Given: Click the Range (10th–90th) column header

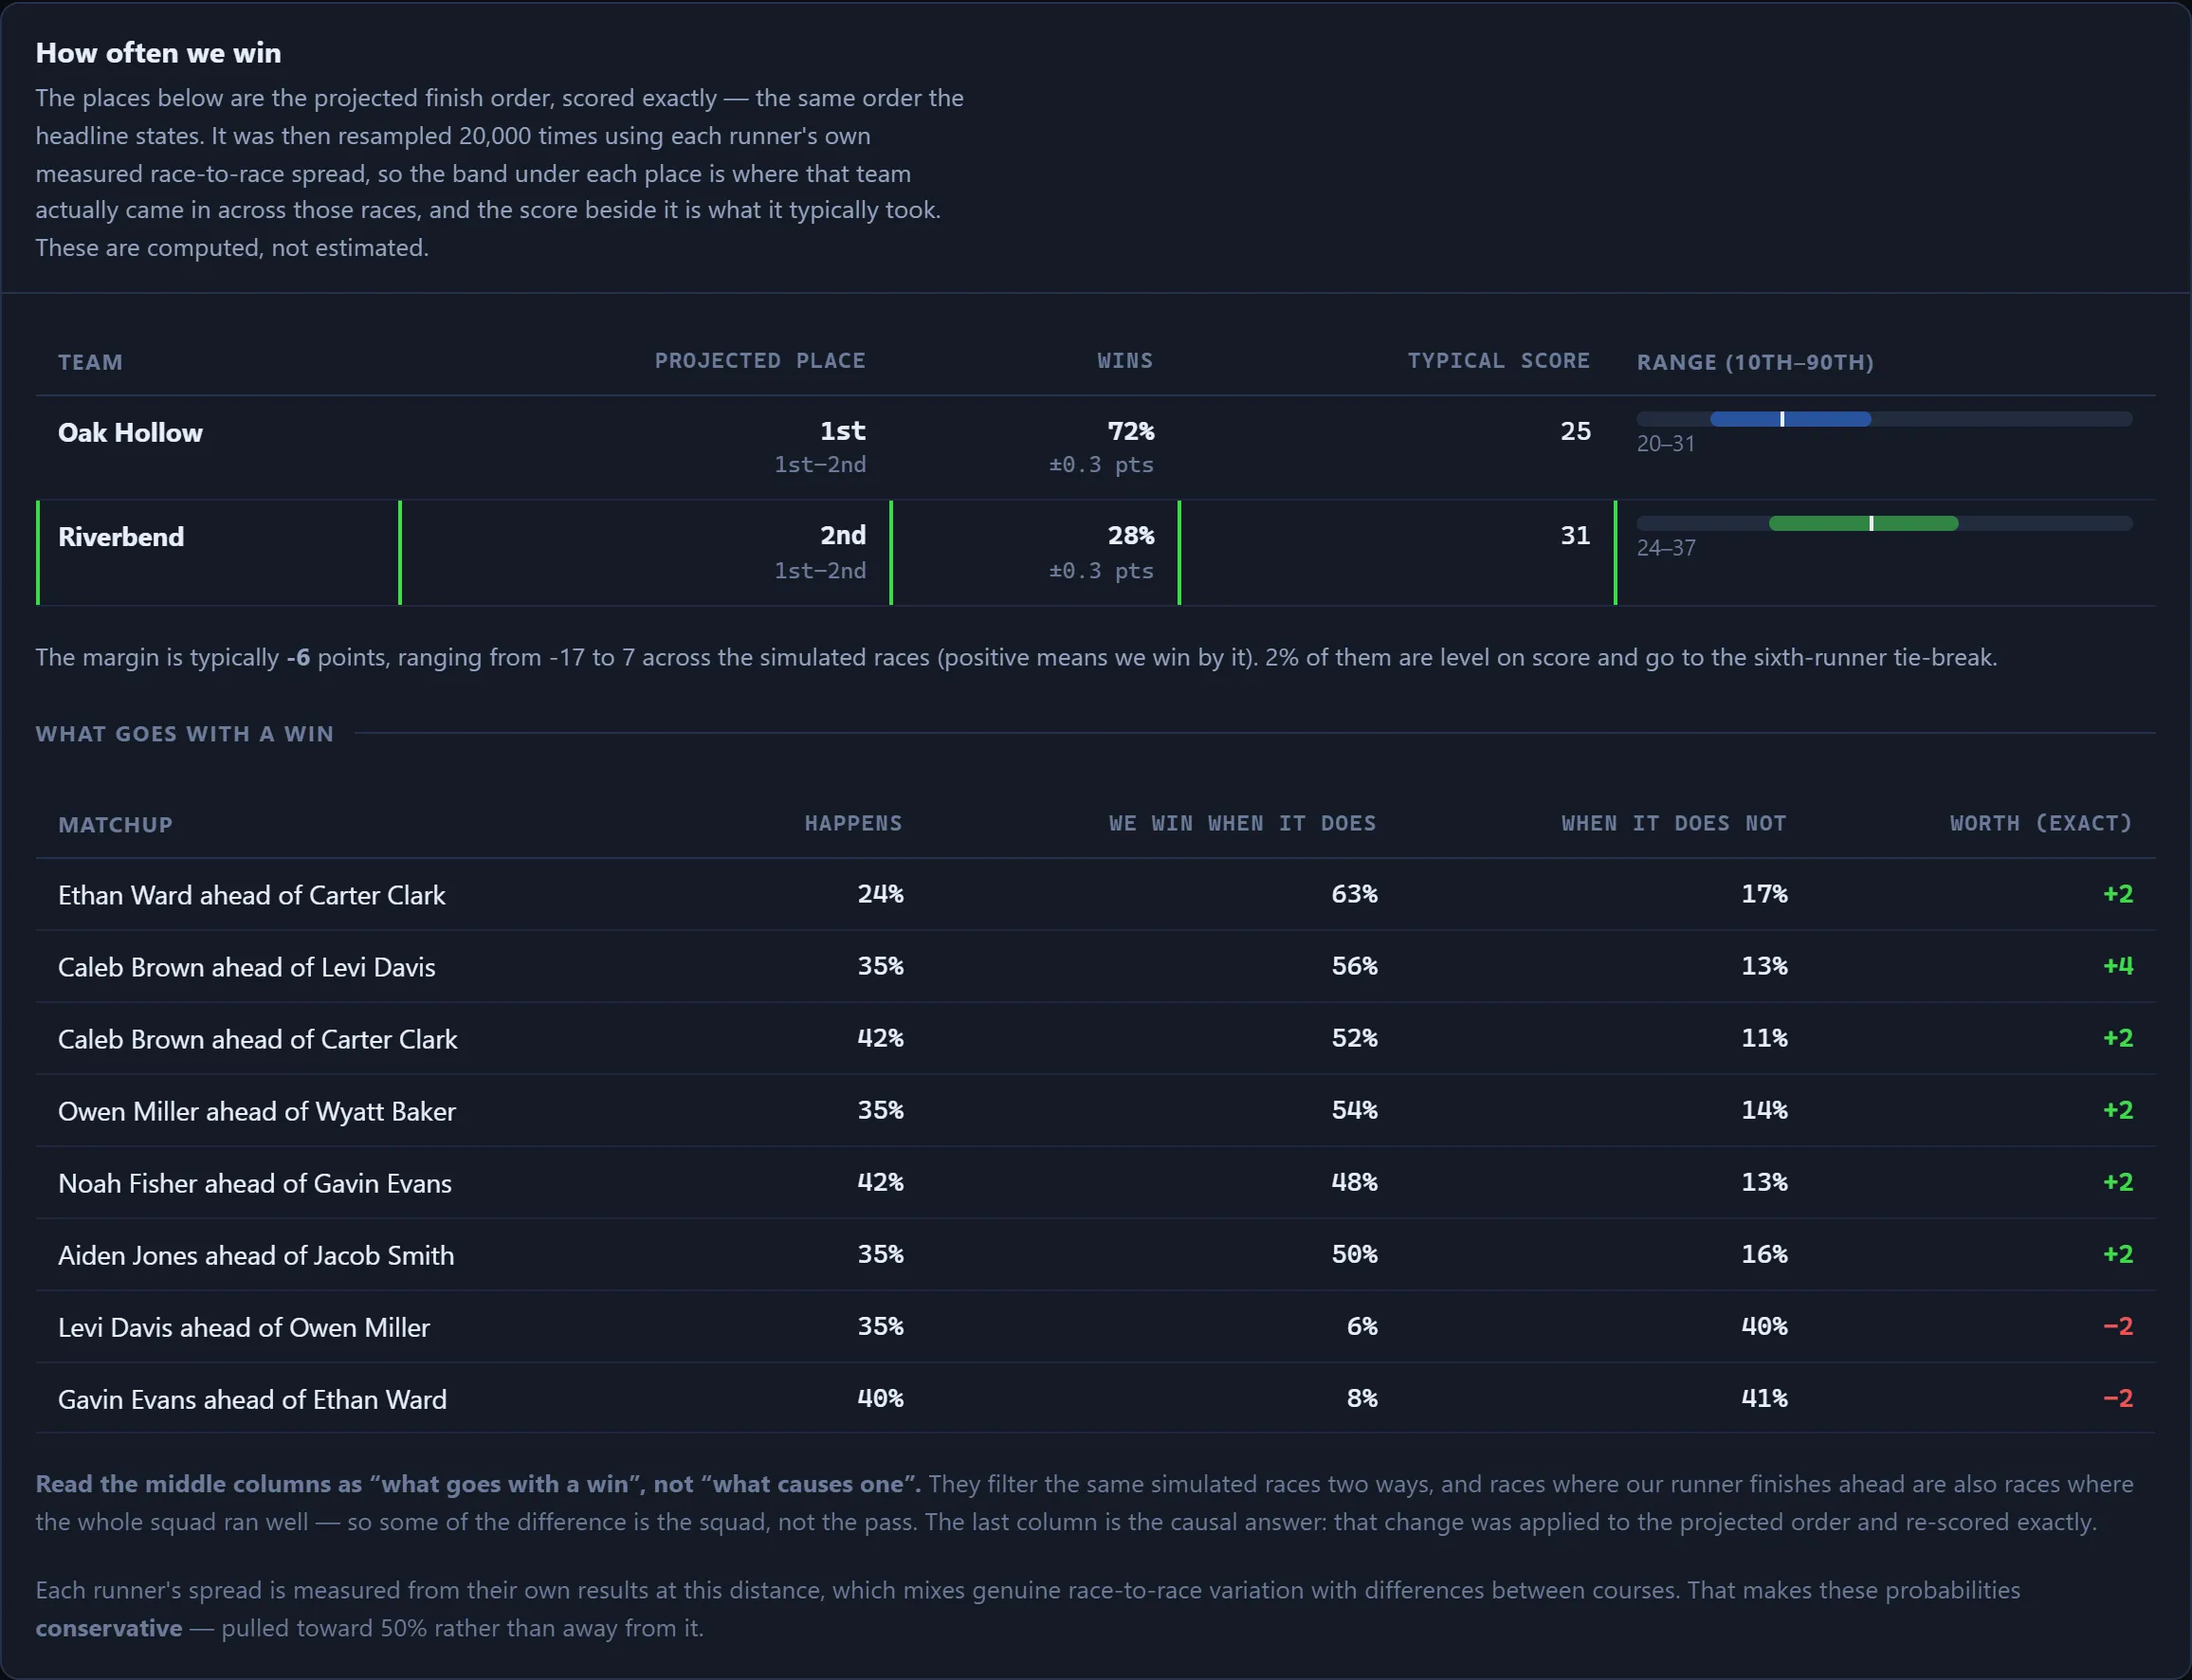Looking at the screenshot, I should [x=1755, y=362].
